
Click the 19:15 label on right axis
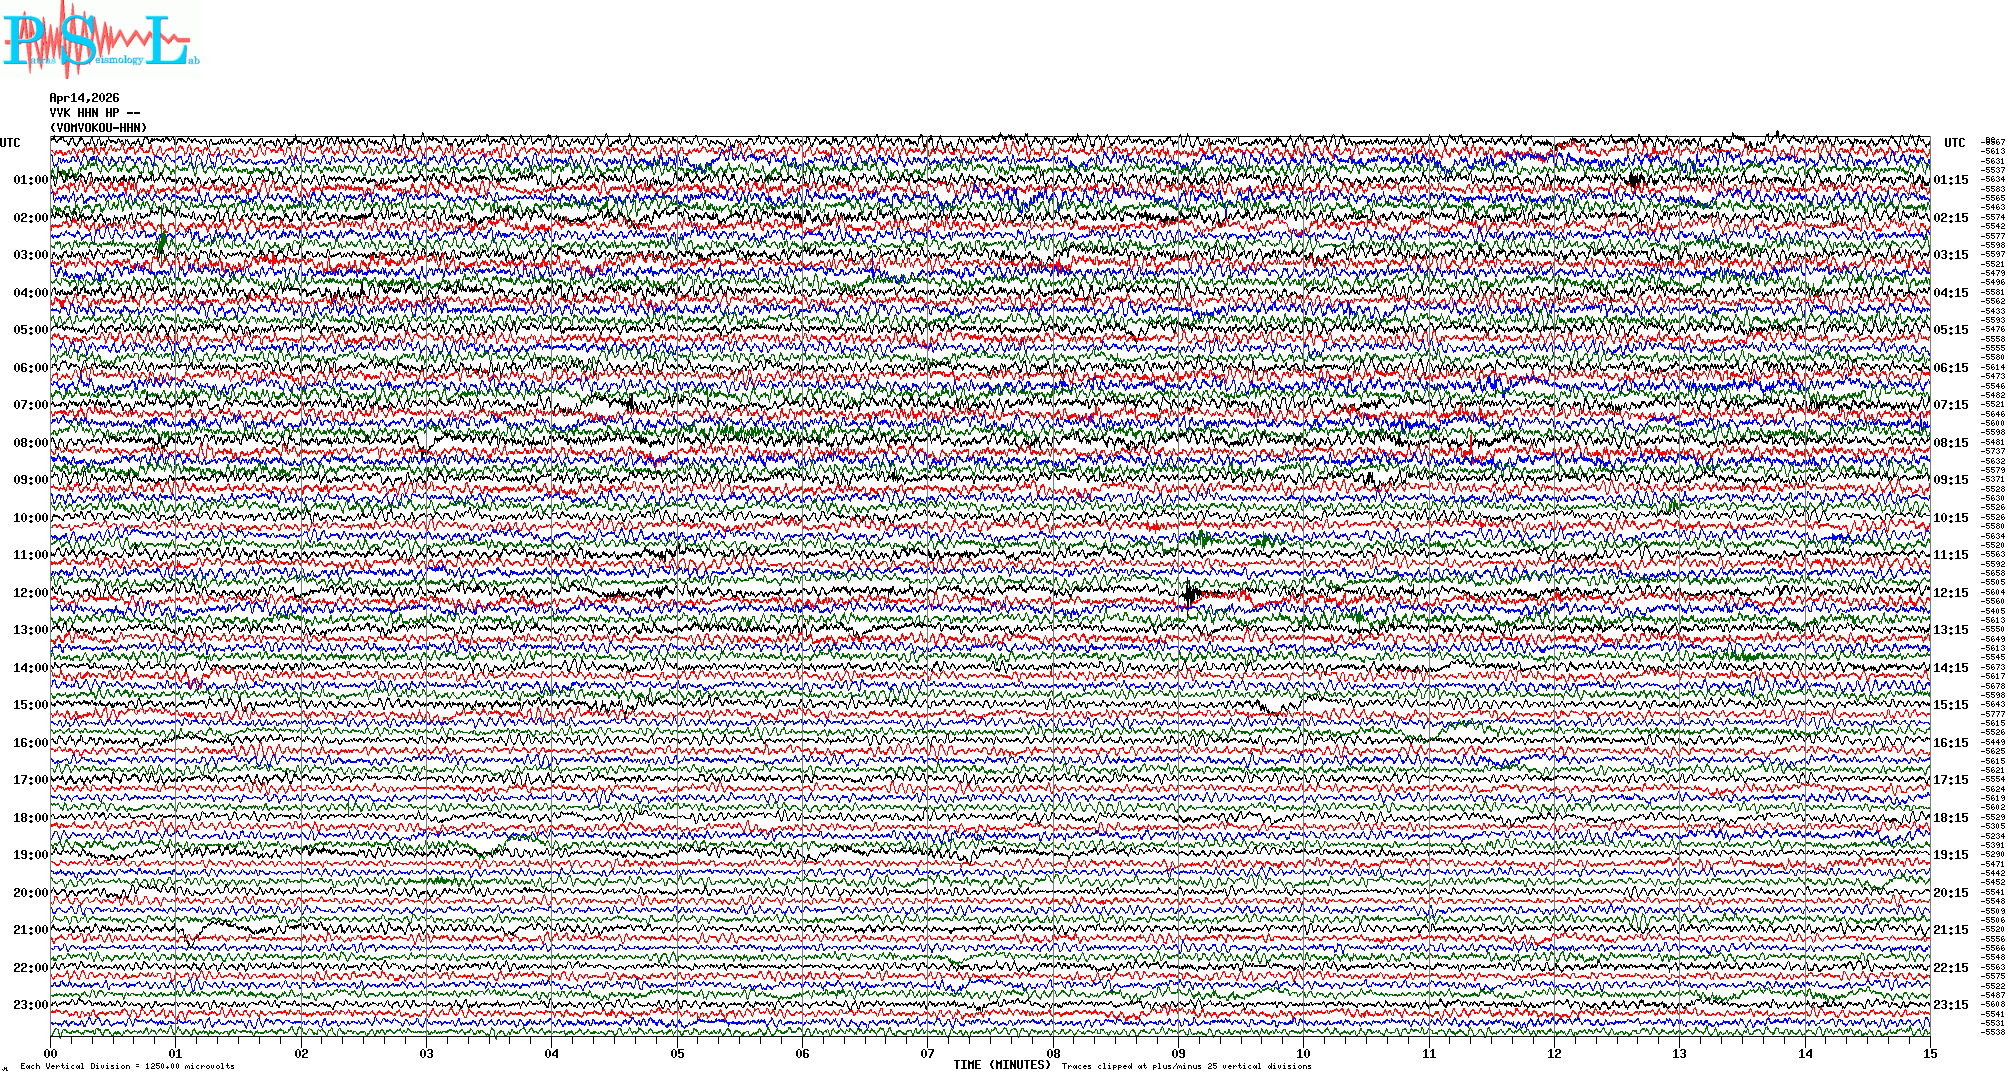[x=1950, y=855]
